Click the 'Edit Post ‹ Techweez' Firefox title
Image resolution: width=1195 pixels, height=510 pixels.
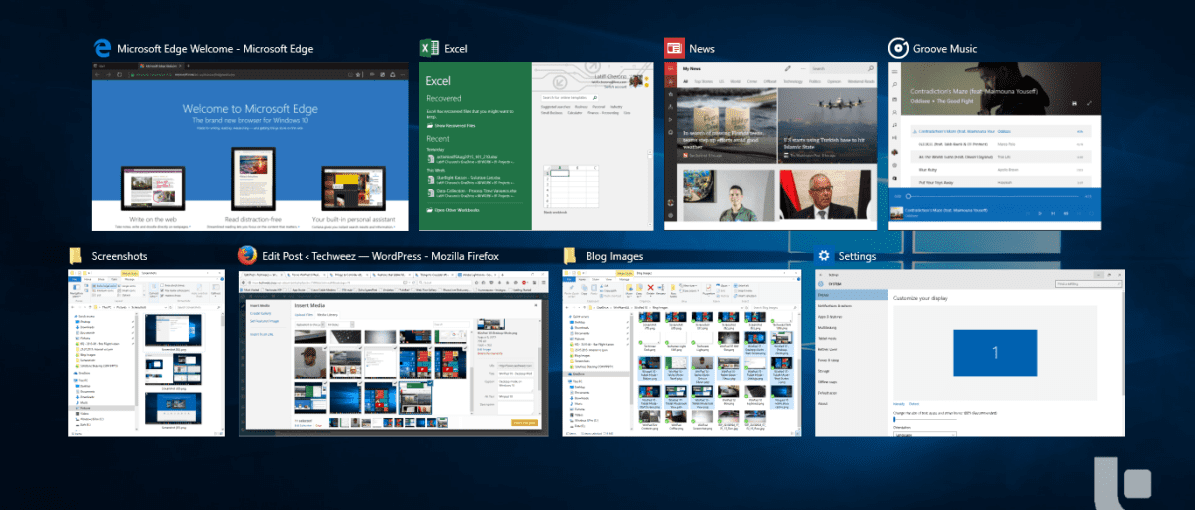click(380, 256)
